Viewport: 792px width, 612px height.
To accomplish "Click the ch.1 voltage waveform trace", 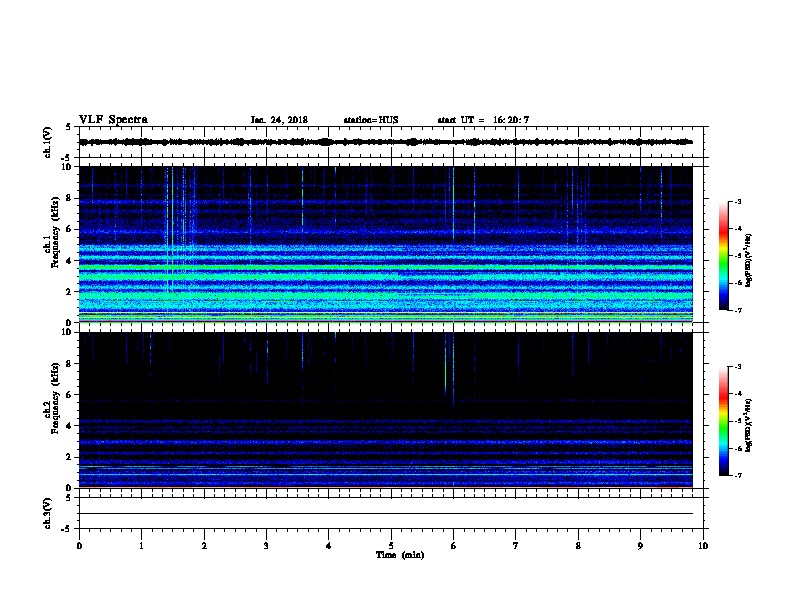I will click(x=385, y=142).
